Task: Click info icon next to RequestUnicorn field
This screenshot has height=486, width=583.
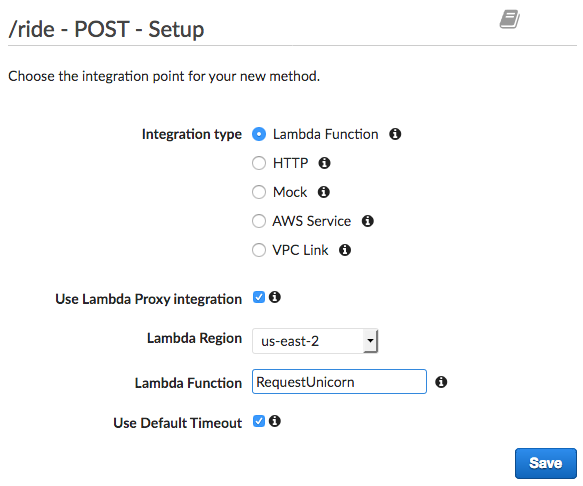Action: (x=441, y=382)
